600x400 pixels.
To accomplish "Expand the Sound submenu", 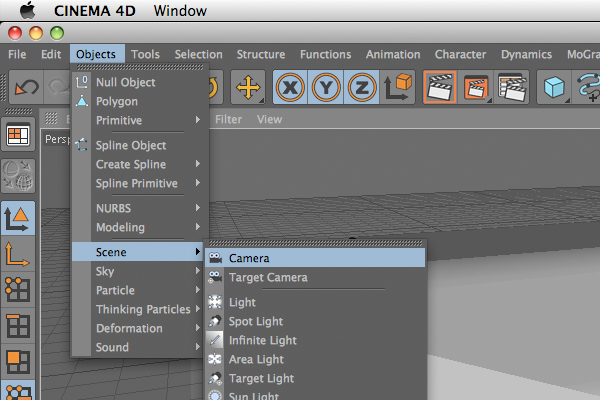I will [138, 347].
